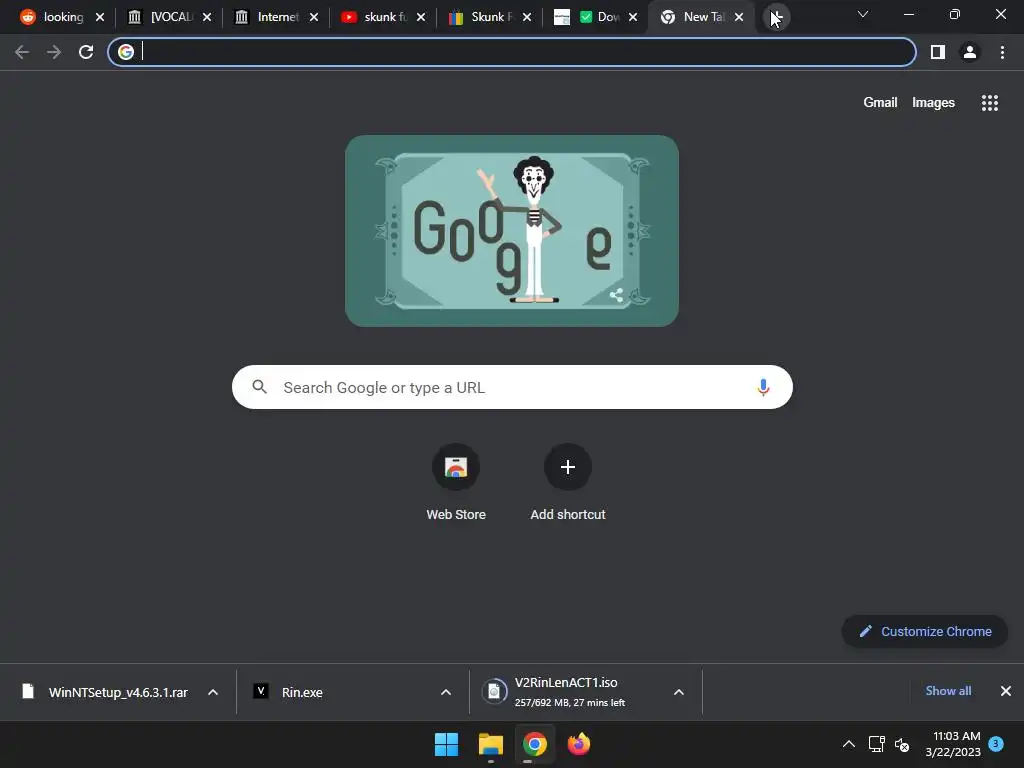Expand options for V2RinLenACT1.iso download
Screen dimensions: 1024x768
pos(679,692)
